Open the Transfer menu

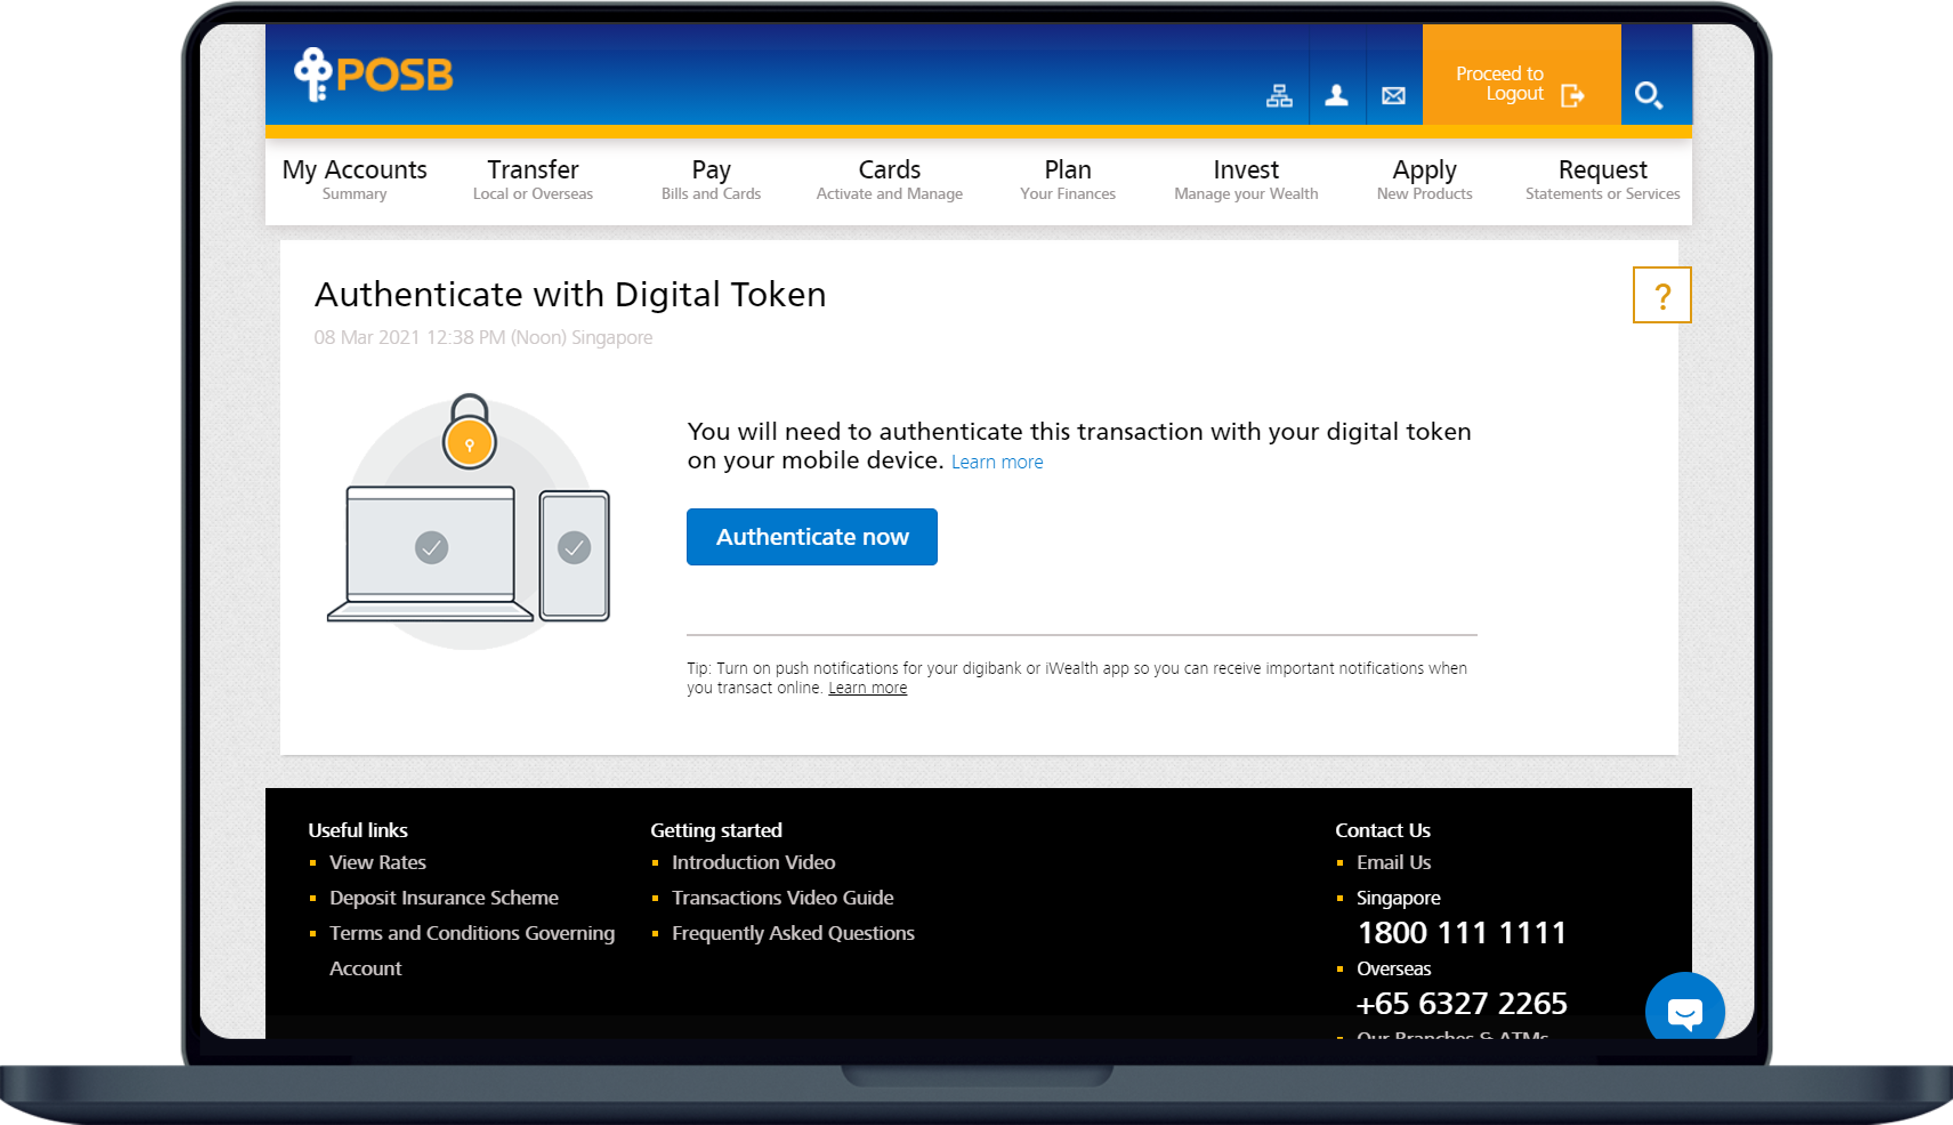(x=532, y=179)
